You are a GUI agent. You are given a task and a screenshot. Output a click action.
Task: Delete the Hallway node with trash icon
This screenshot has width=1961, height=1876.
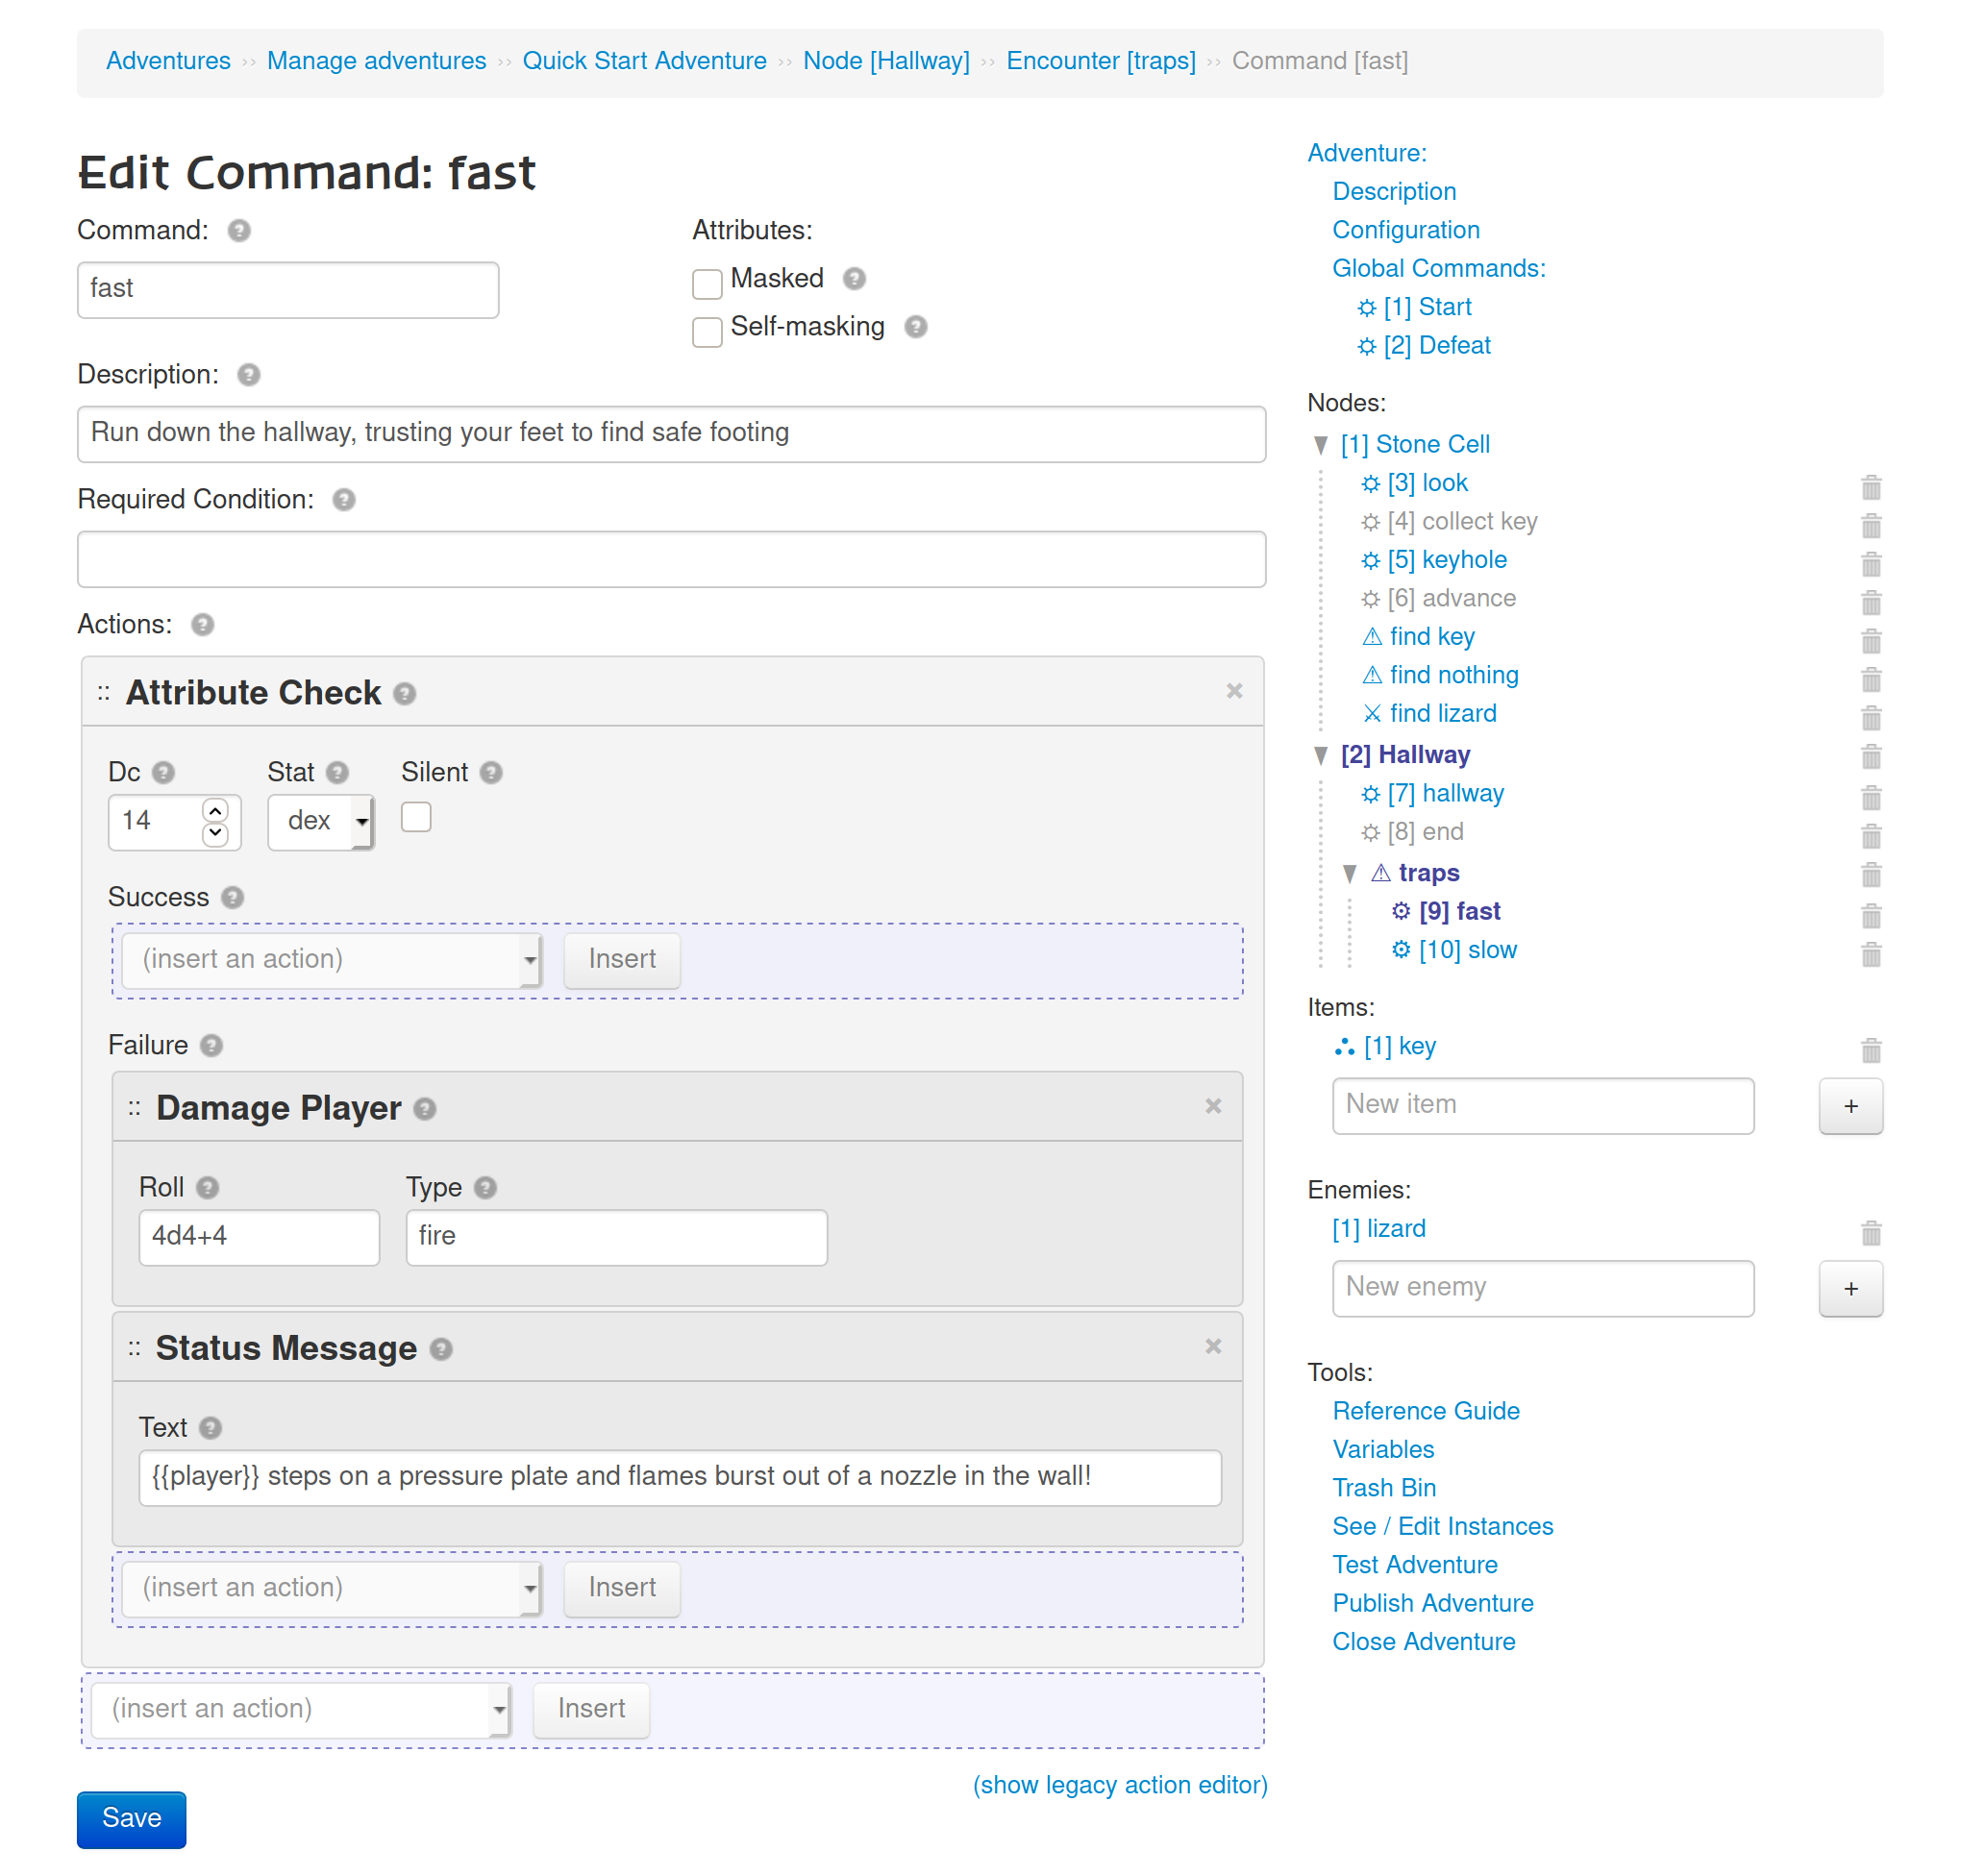[1870, 756]
